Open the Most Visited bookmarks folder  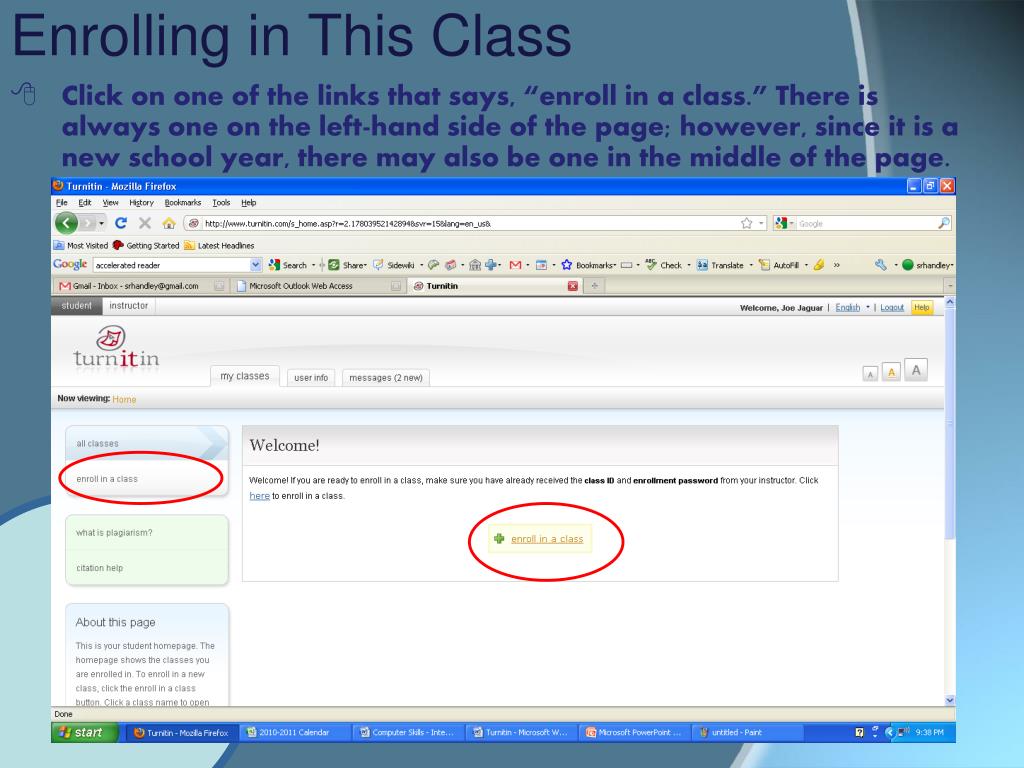pyautogui.click(x=80, y=246)
